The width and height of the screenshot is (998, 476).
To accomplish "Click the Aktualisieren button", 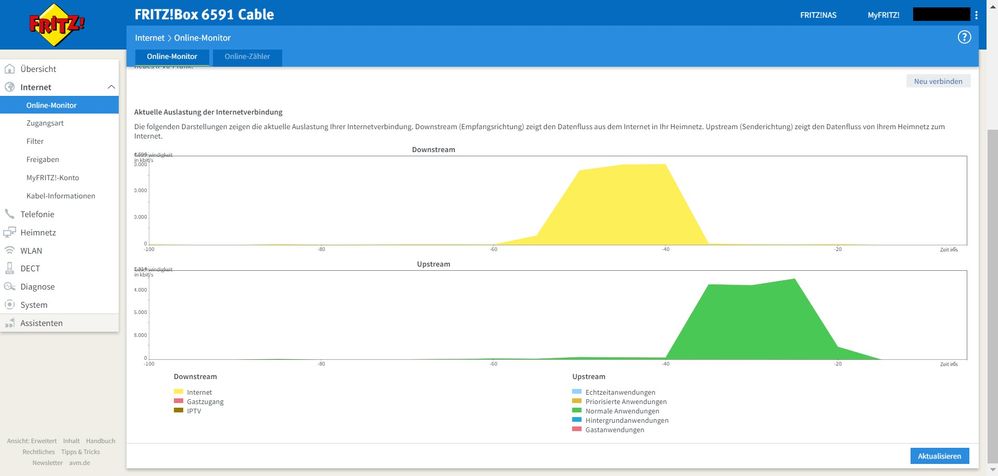I will (x=939, y=456).
